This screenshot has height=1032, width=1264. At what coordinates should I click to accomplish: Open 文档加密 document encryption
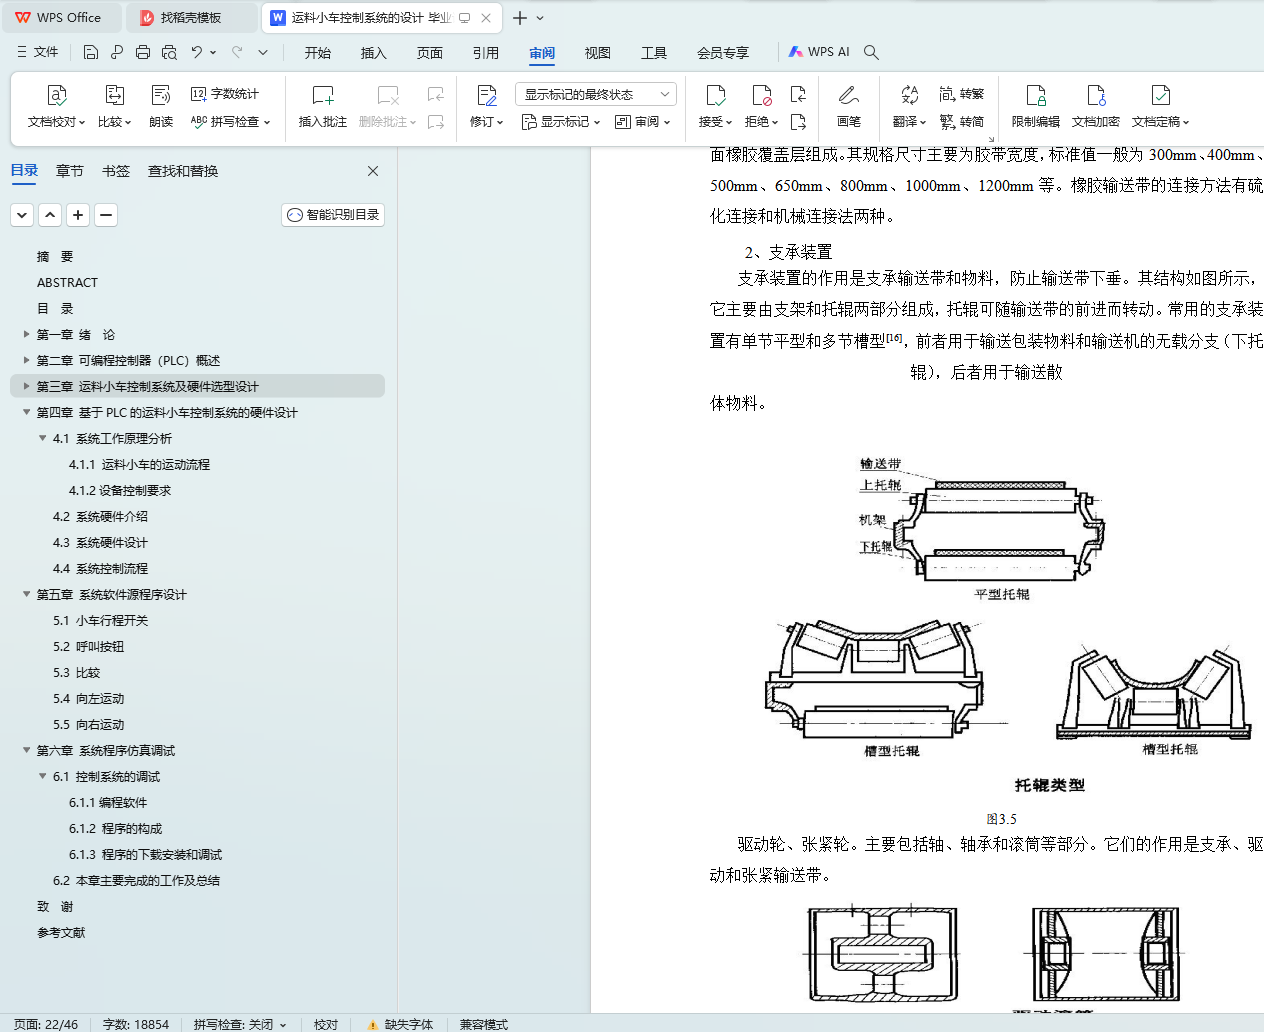(1096, 107)
